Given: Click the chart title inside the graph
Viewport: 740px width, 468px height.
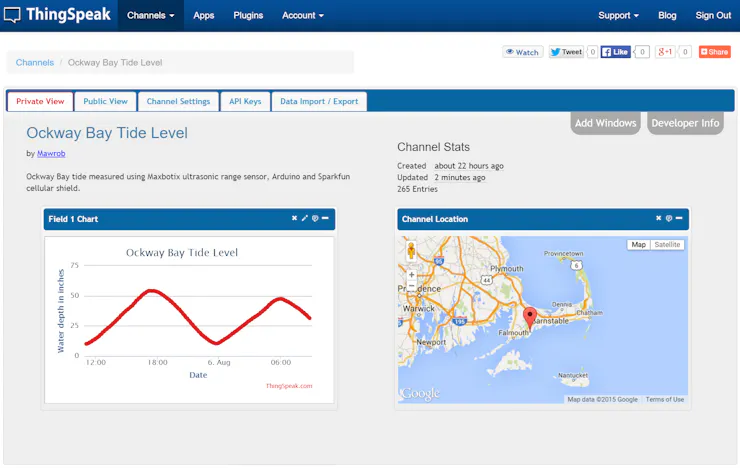Looking at the screenshot, I should (x=182, y=252).
